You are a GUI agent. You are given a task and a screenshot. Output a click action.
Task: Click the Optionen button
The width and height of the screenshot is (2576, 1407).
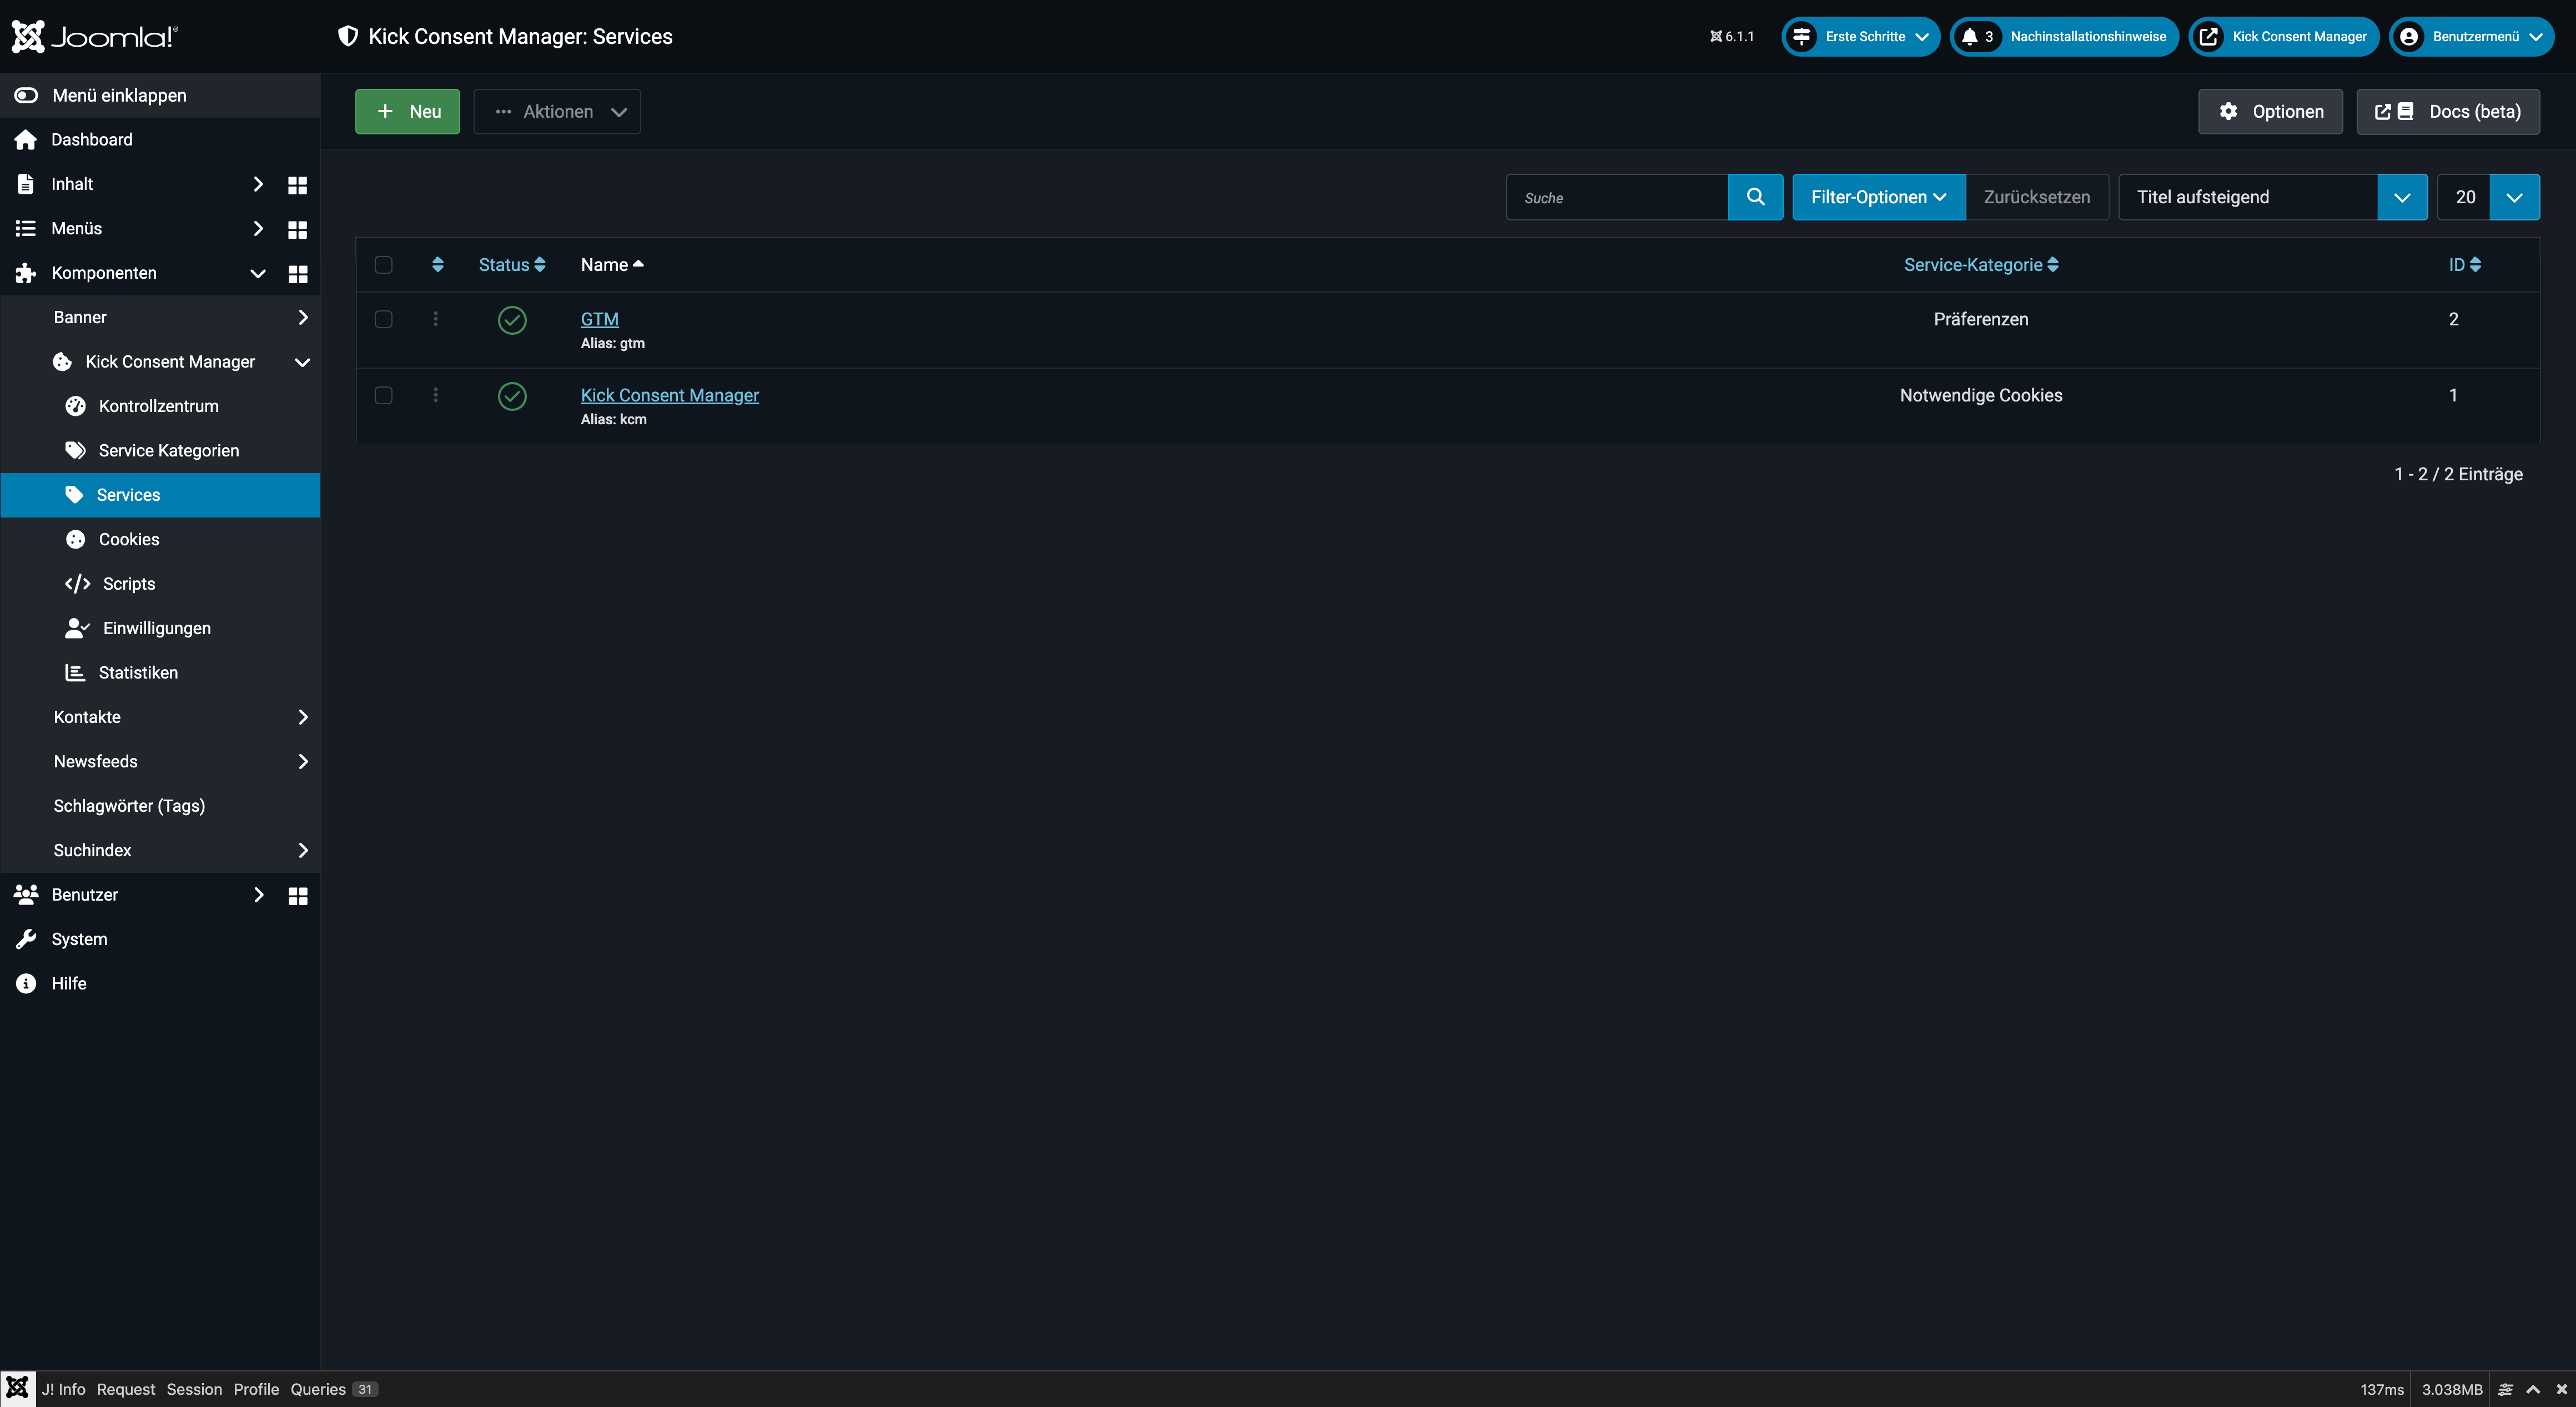click(2270, 112)
